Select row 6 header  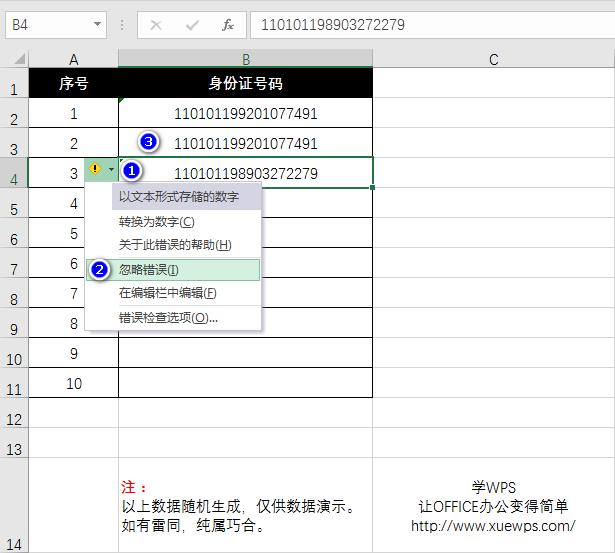tap(14, 233)
